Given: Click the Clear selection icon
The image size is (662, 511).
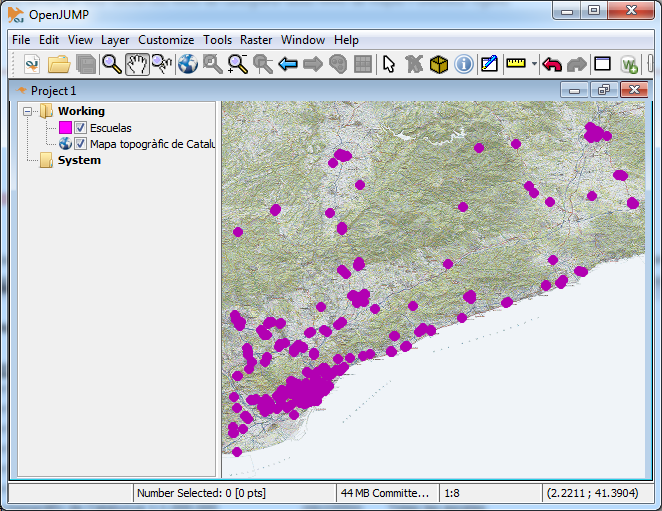Looking at the screenshot, I should (x=414, y=64).
